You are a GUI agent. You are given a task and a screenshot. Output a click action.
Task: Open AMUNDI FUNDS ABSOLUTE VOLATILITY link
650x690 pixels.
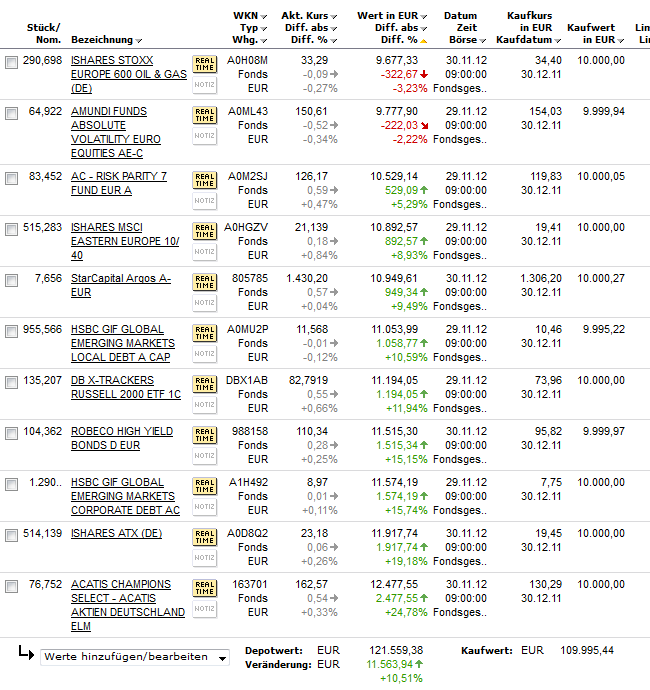click(116, 132)
